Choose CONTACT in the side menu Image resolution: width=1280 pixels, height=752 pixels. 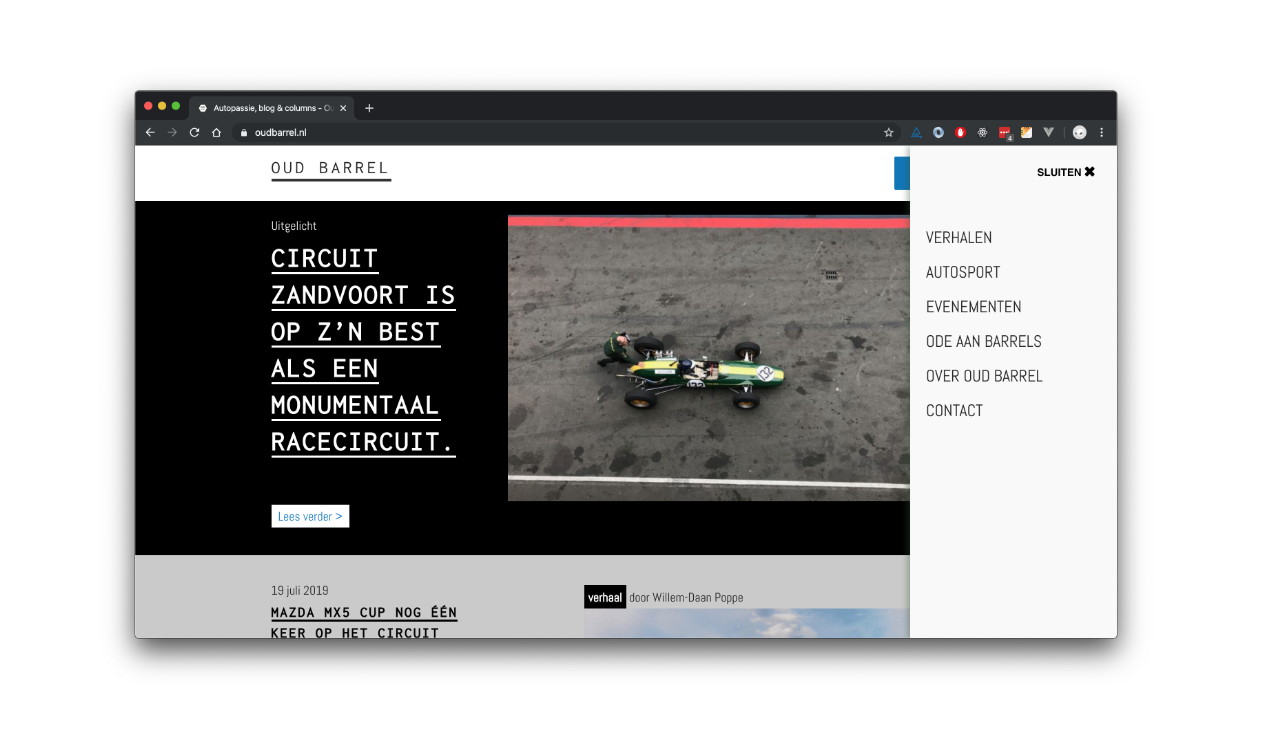[x=954, y=410]
